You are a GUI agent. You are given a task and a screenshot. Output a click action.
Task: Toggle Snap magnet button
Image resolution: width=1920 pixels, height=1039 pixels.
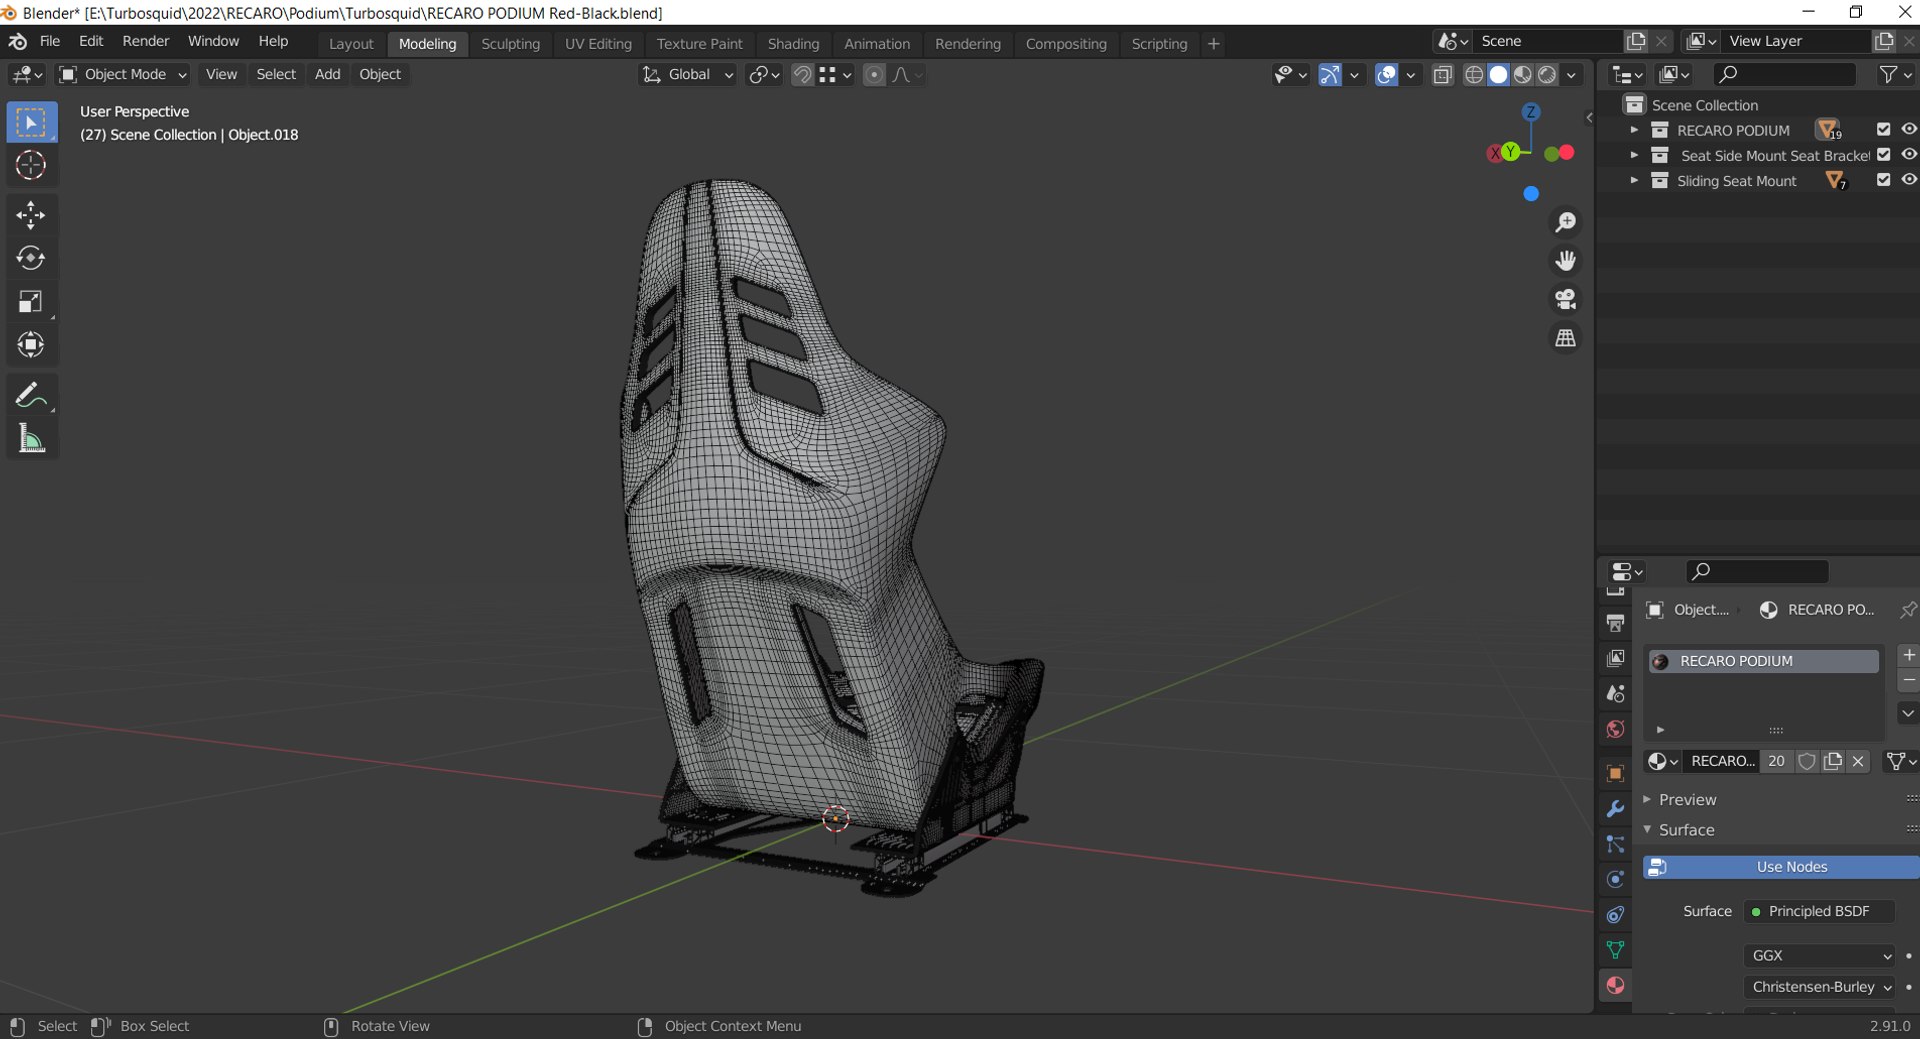pos(802,74)
